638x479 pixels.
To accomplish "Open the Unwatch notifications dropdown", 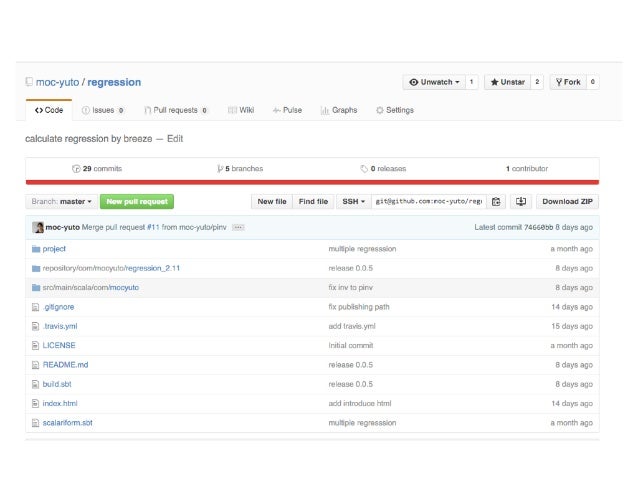I will coord(433,82).
